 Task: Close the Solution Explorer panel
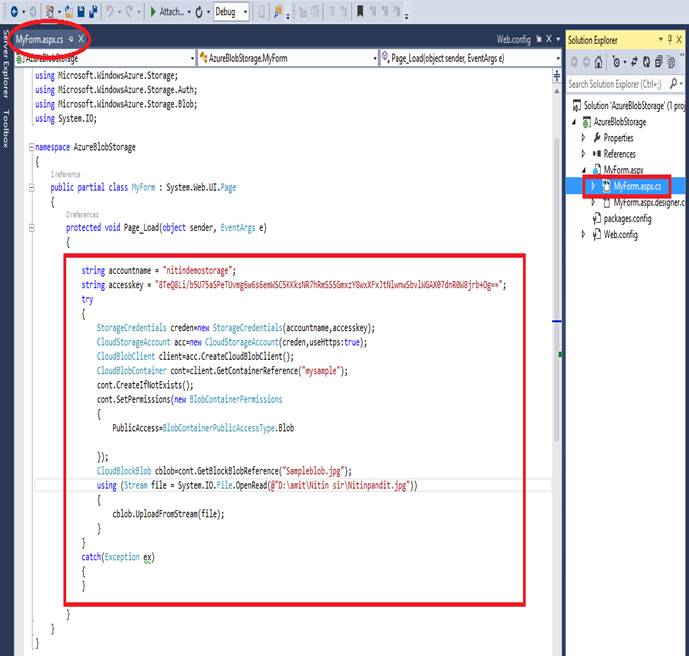point(679,40)
